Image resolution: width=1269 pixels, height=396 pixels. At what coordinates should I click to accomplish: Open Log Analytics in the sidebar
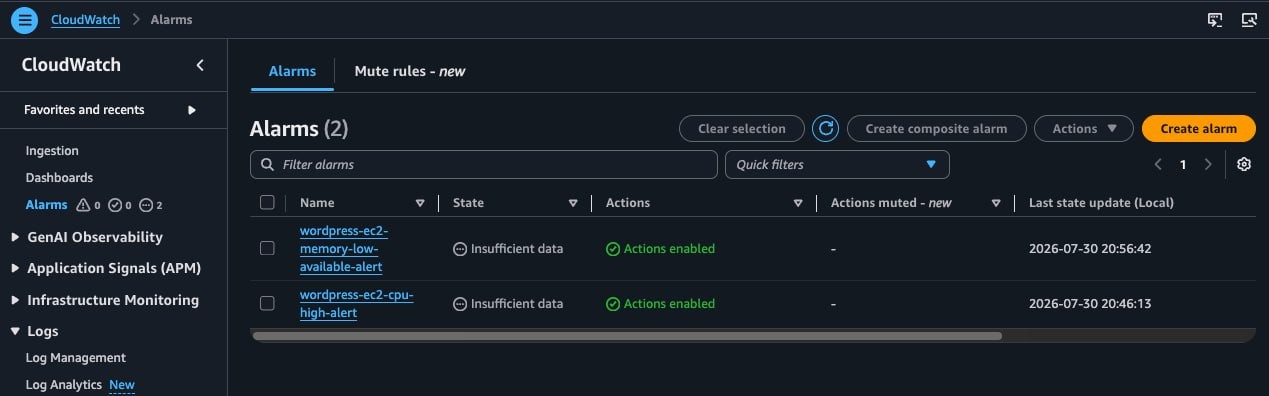(64, 385)
